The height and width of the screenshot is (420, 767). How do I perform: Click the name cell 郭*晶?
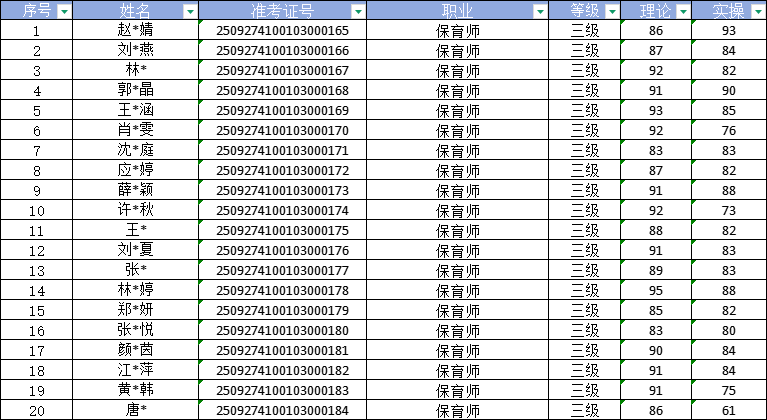click(x=136, y=91)
